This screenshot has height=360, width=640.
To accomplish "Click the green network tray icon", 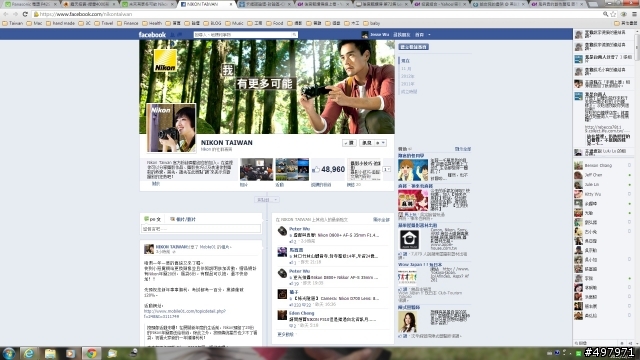I will pyautogui.click(x=578, y=353).
